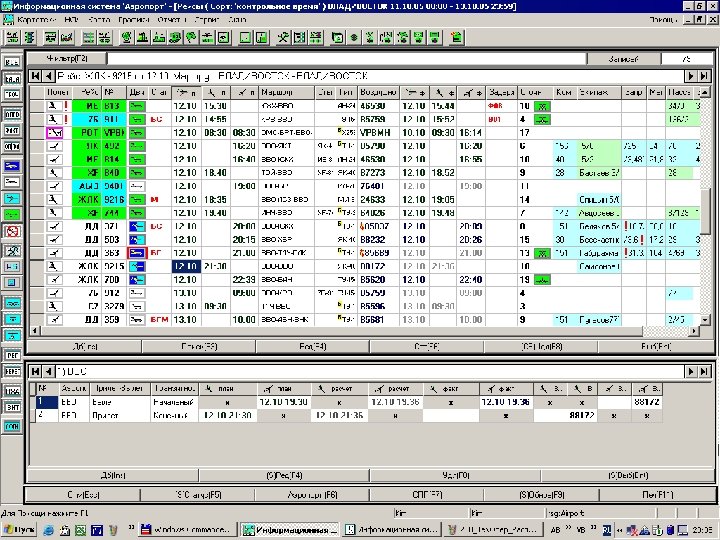Click the 12.10 21:30 planned arrival cell
The image size is (720, 540).
click(x=227, y=416)
